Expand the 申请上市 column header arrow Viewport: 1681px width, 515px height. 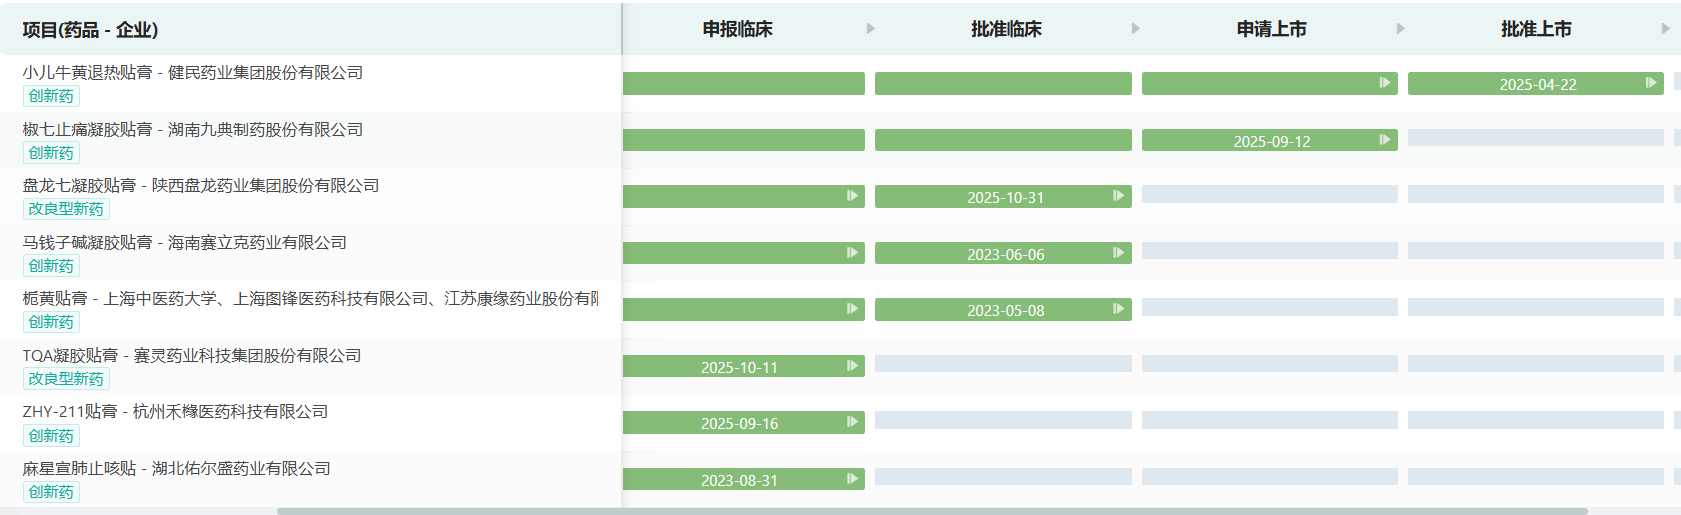tap(1401, 29)
